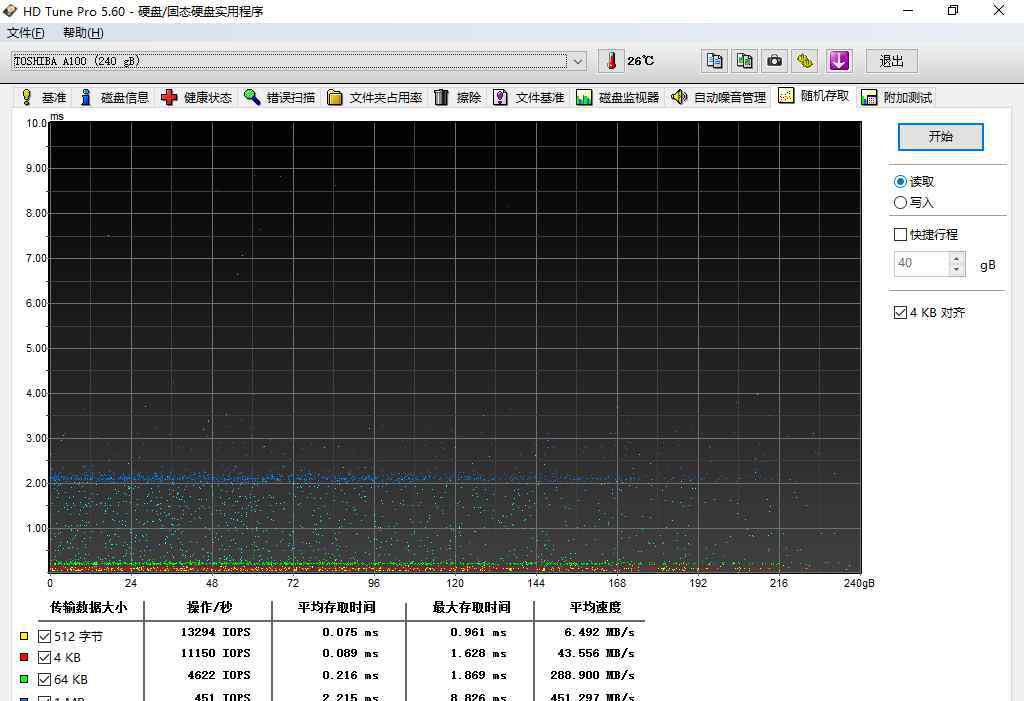Open the 附加测试 extra tests tab

pyautogui.click(x=897, y=97)
